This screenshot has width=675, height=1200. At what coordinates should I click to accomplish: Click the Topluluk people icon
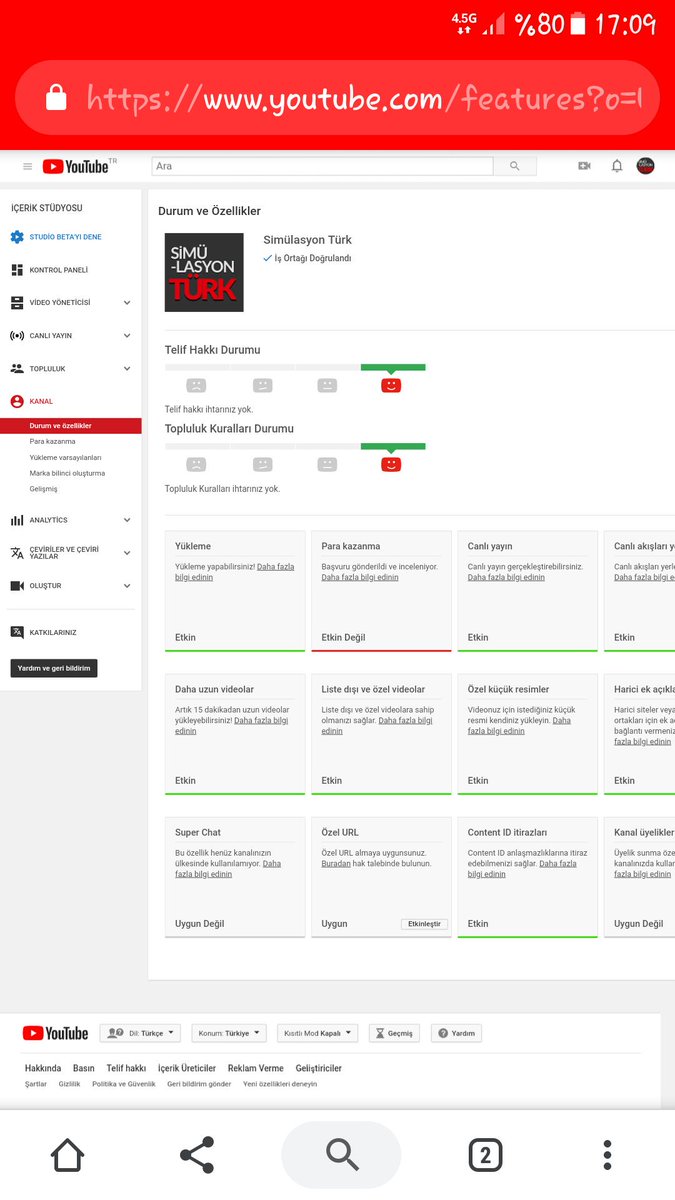(17, 368)
